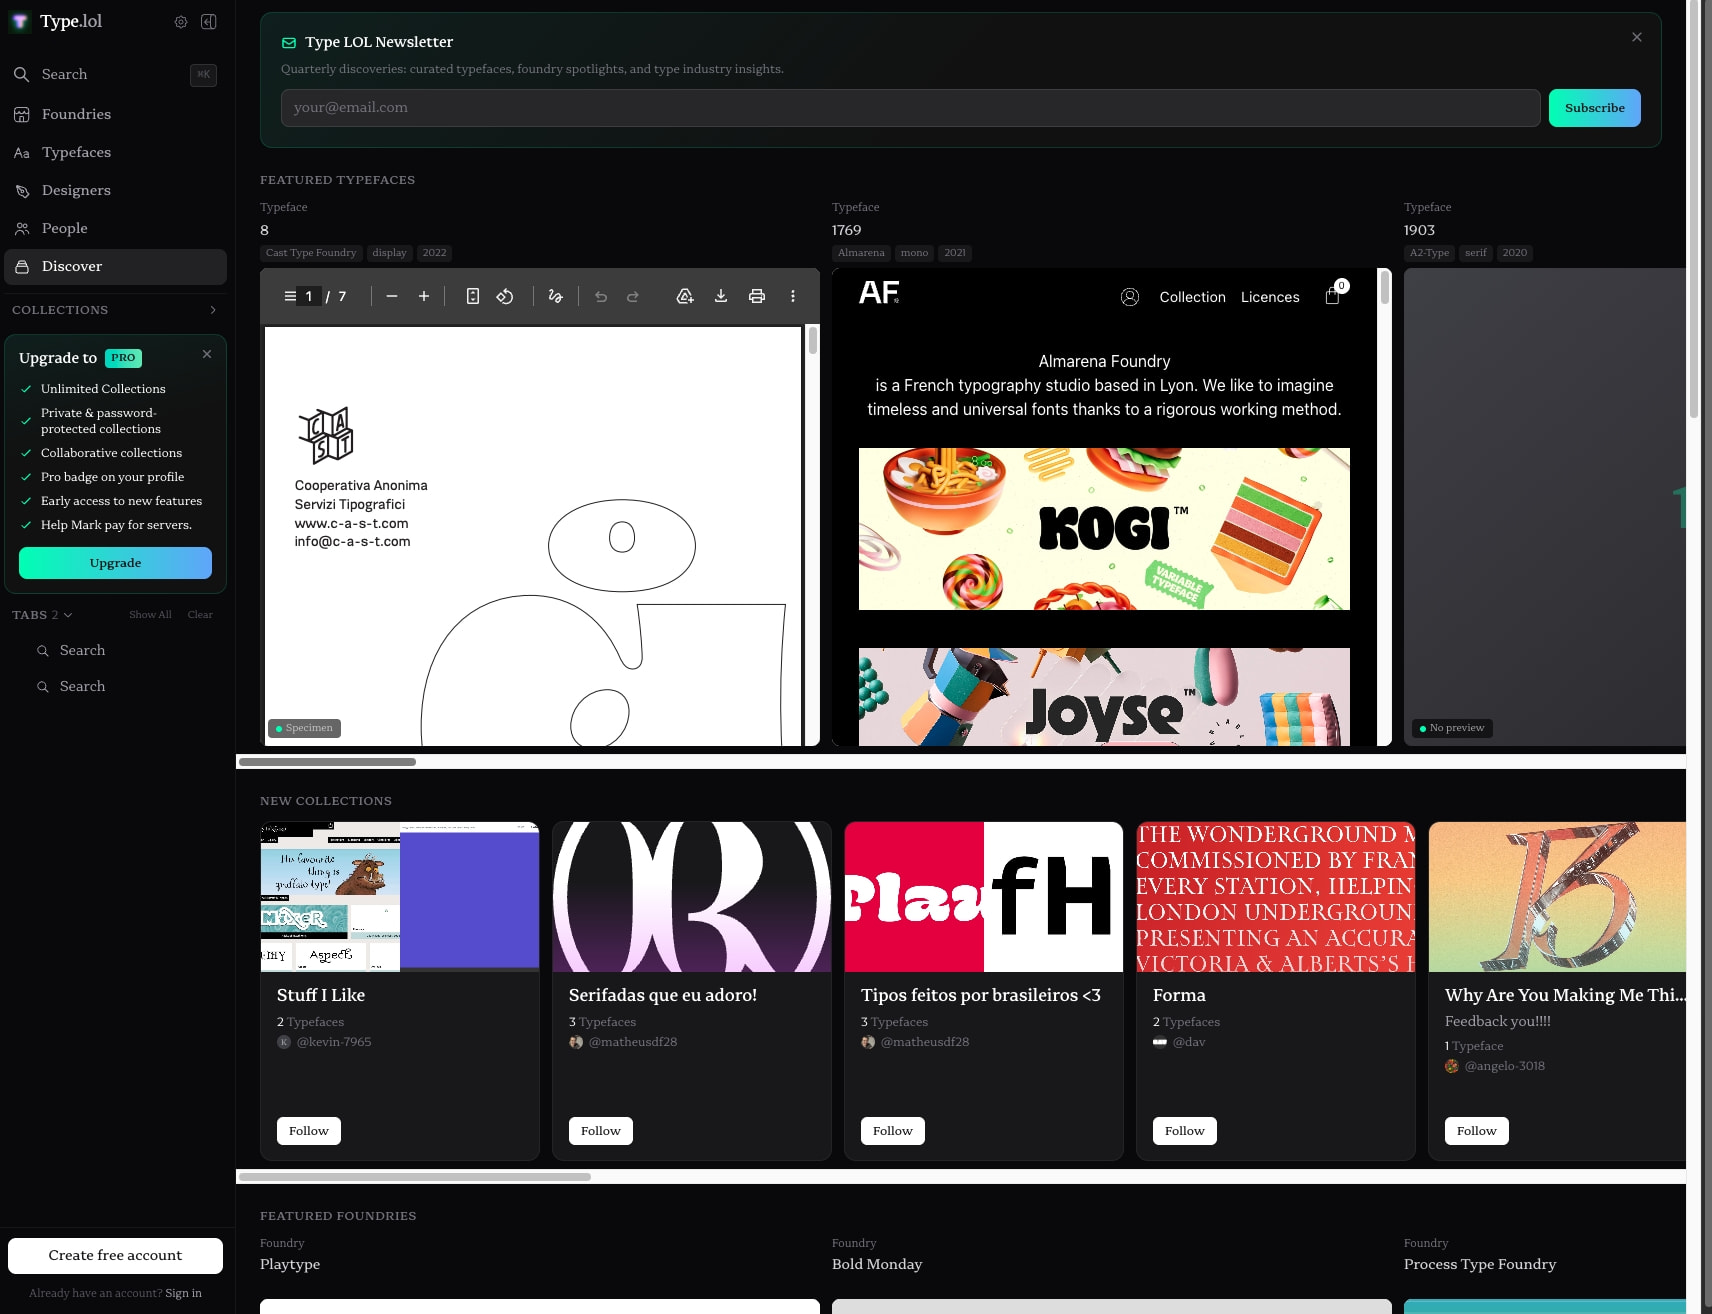Click the Specimen badge on typeface 8
1712x1314 pixels.
(x=304, y=728)
